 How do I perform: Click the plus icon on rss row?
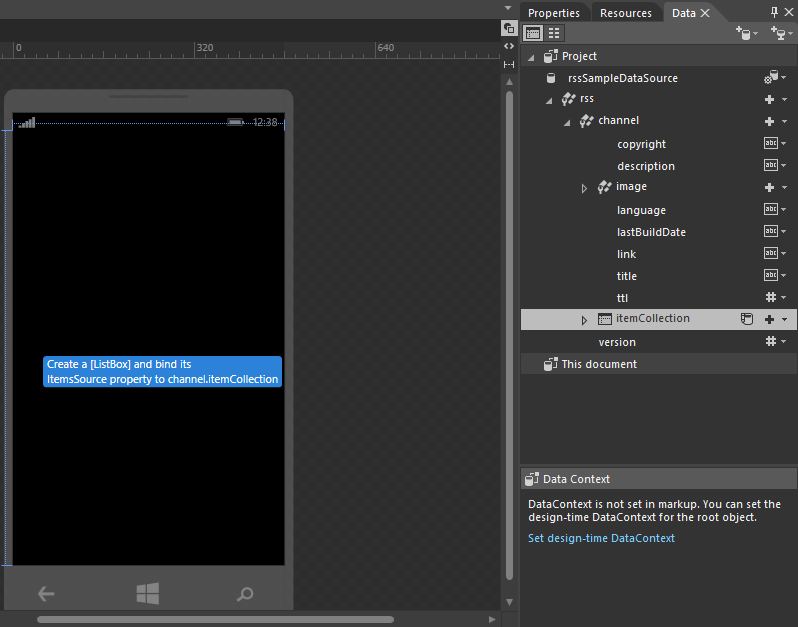(770, 99)
